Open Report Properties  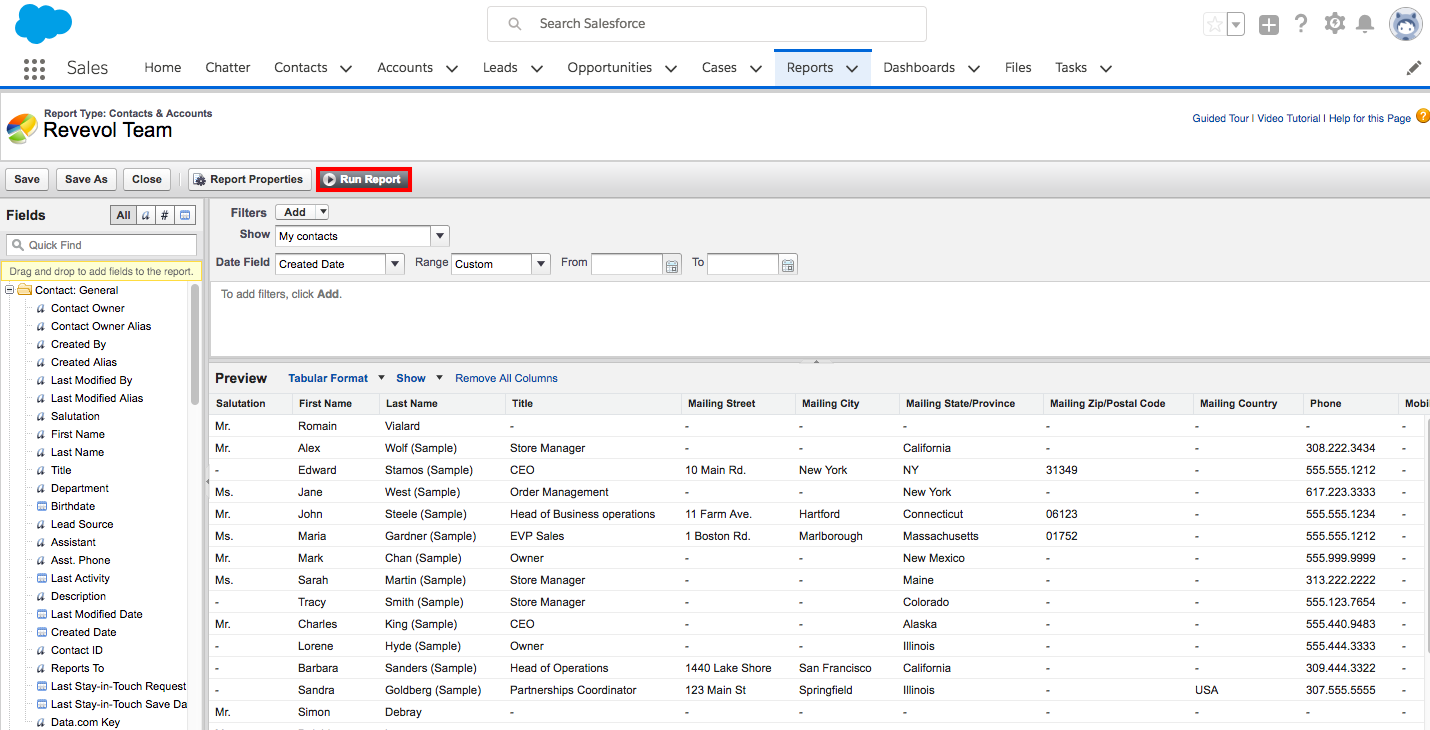pyautogui.click(x=250, y=179)
